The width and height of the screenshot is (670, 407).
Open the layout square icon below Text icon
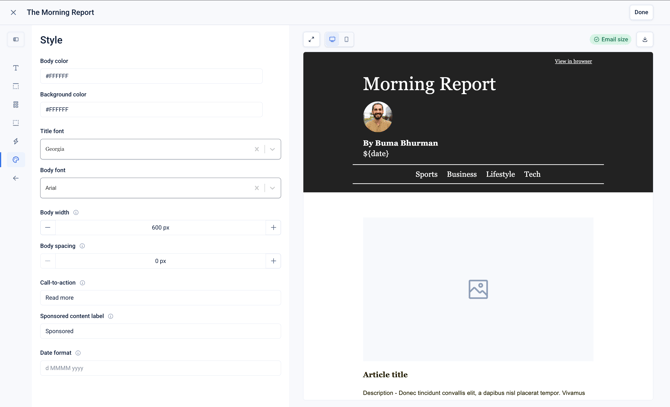pos(16,86)
